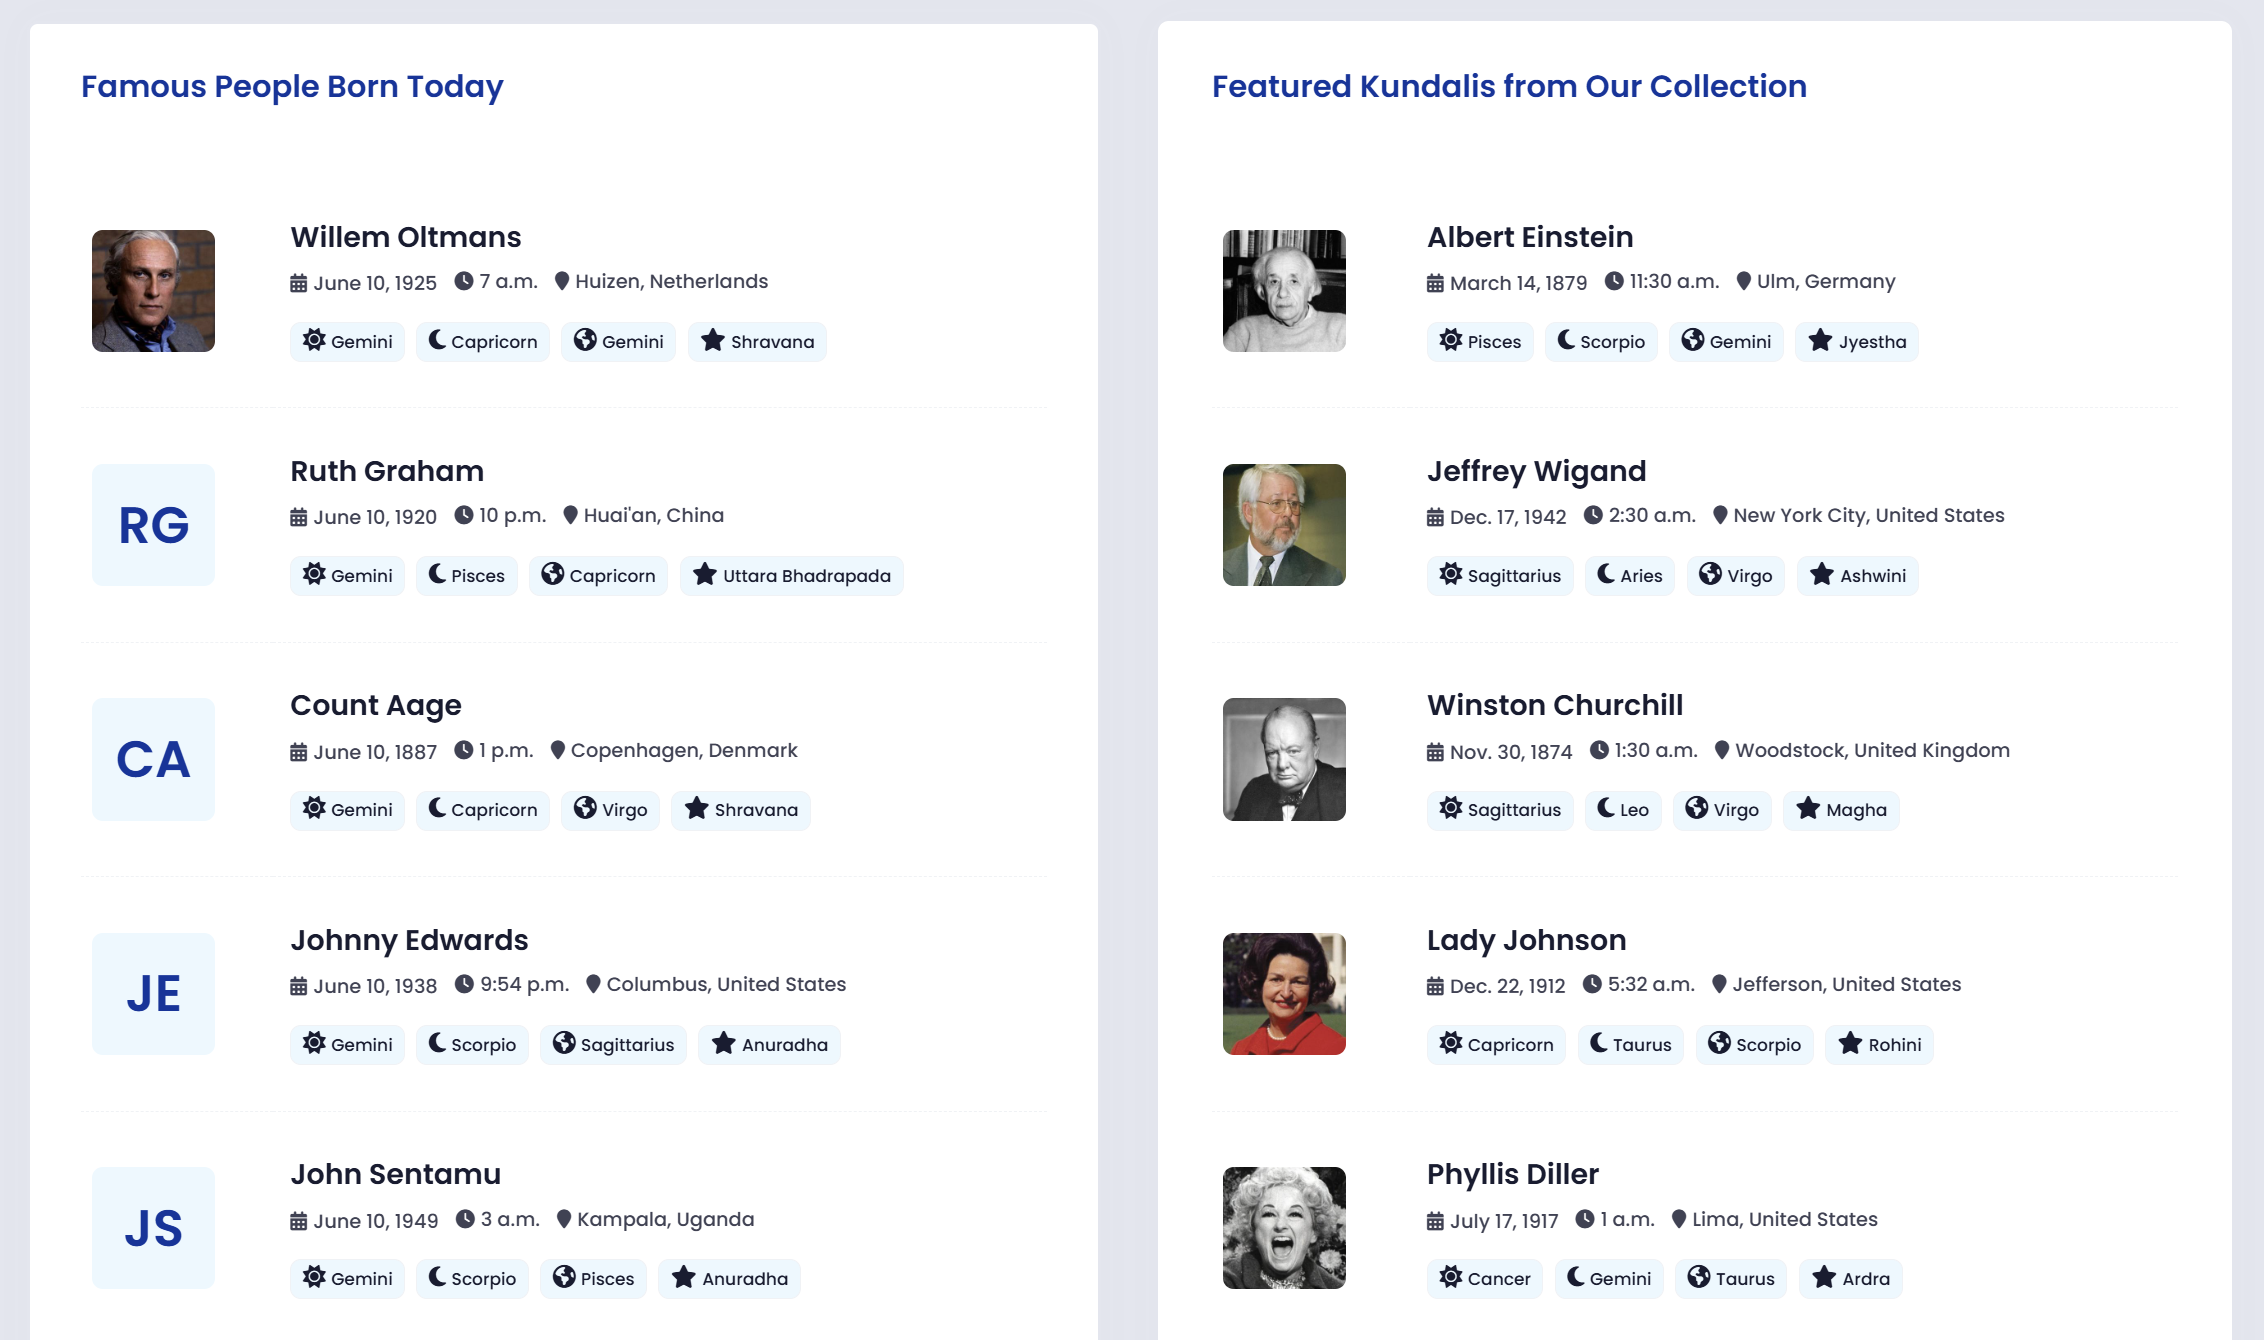Click the clock icon next to 9:54 p.m.
The height and width of the screenshot is (1340, 2264).
coord(464,984)
